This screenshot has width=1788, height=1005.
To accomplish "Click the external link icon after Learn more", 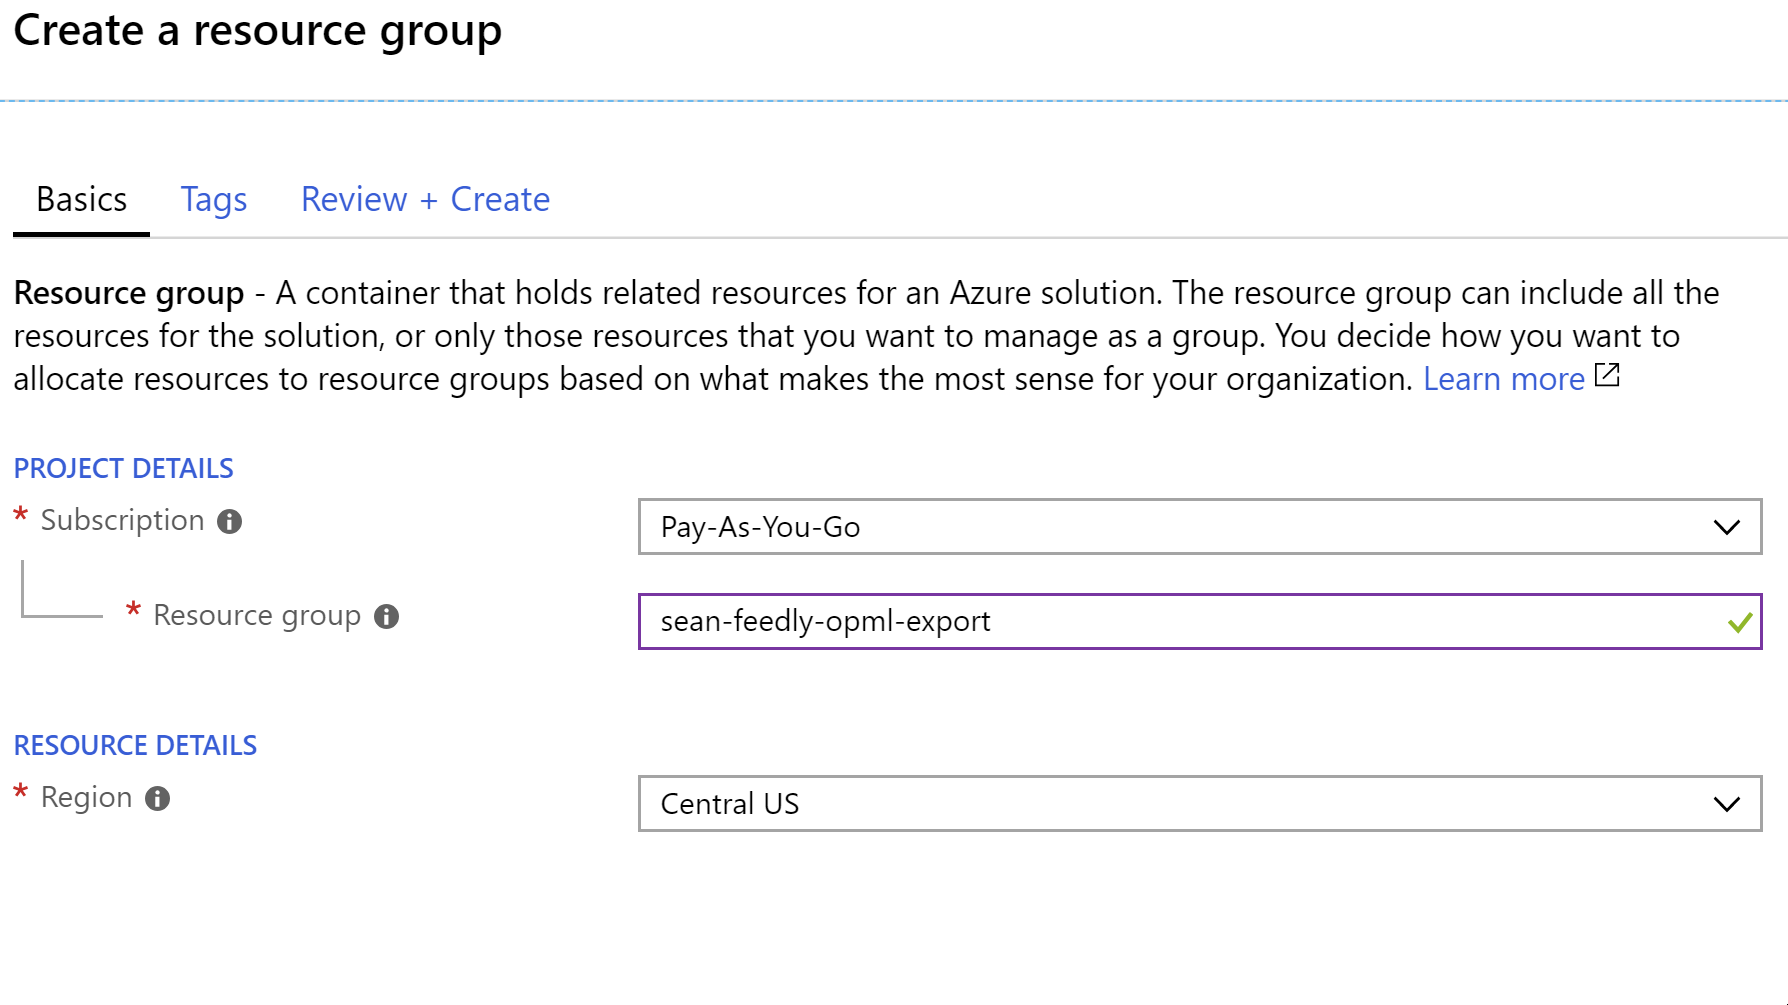I will pyautogui.click(x=1607, y=377).
